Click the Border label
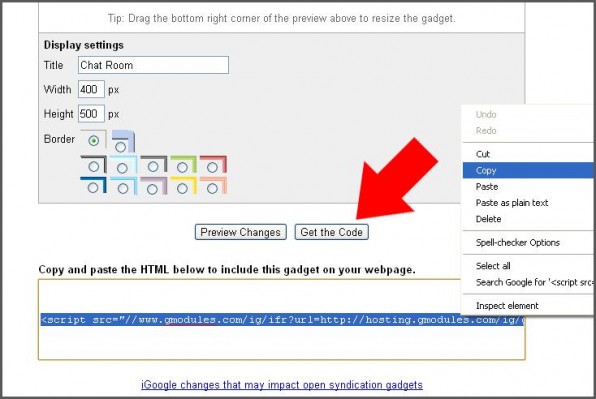Image resolution: width=596 pixels, height=399 pixels. click(x=59, y=139)
